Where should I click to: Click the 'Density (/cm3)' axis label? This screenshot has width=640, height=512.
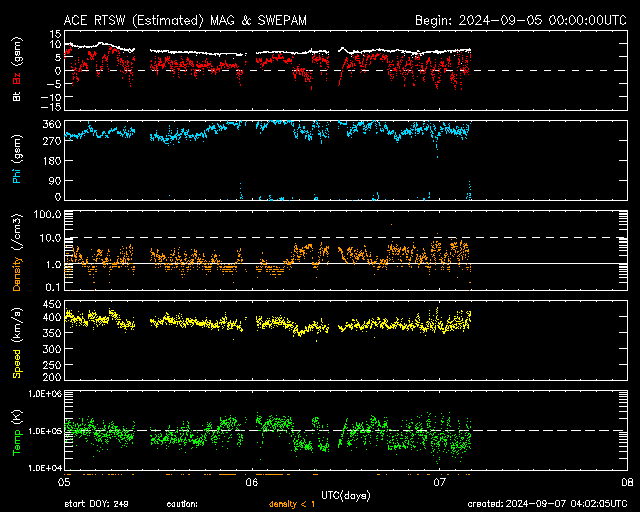click(17, 252)
